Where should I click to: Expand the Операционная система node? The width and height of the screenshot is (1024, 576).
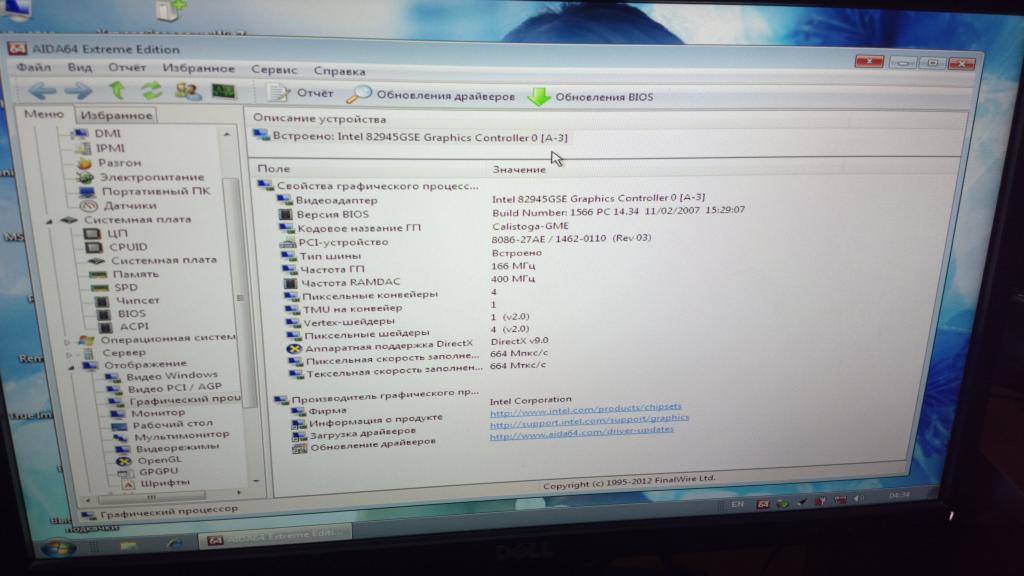(67, 342)
